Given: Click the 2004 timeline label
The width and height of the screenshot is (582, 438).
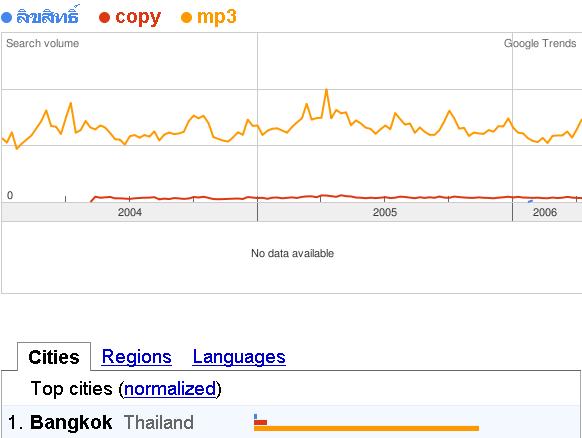Looking at the screenshot, I should [130, 212].
